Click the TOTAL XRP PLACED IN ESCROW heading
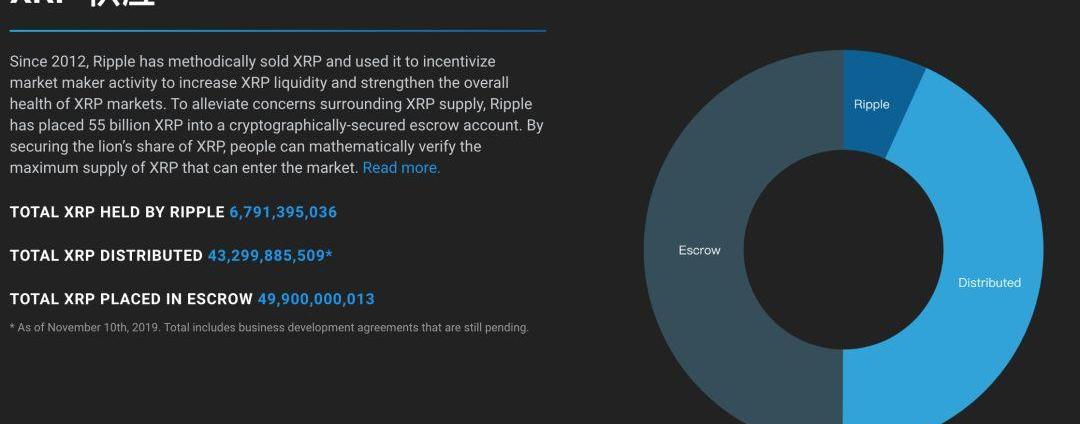 coord(132,299)
